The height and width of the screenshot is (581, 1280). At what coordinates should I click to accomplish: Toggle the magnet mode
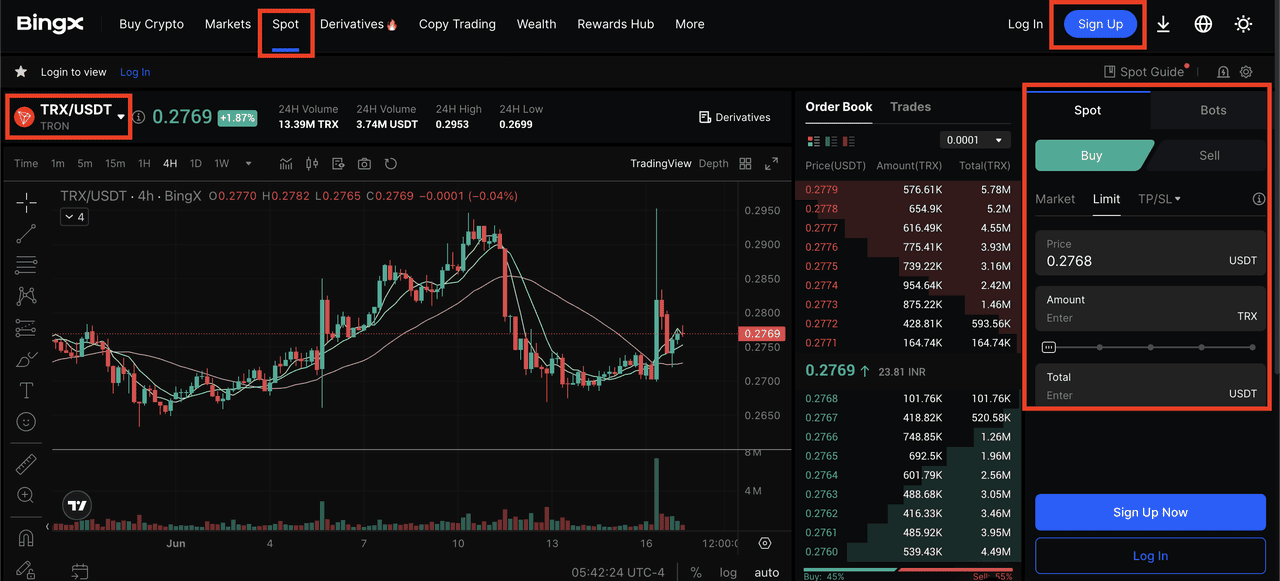[x=26, y=538]
